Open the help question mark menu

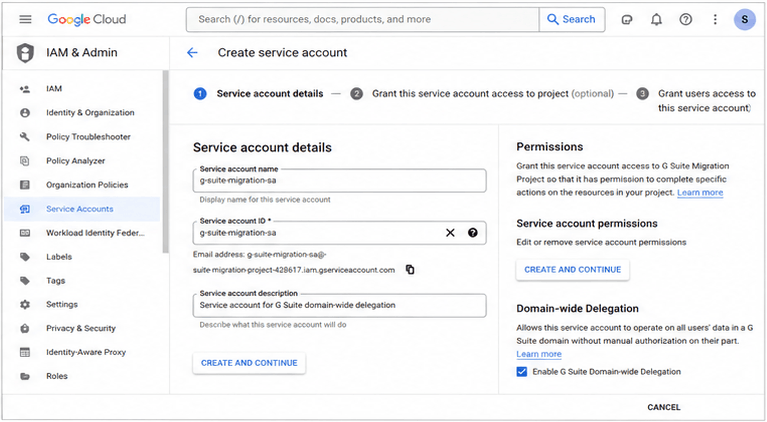(686, 20)
